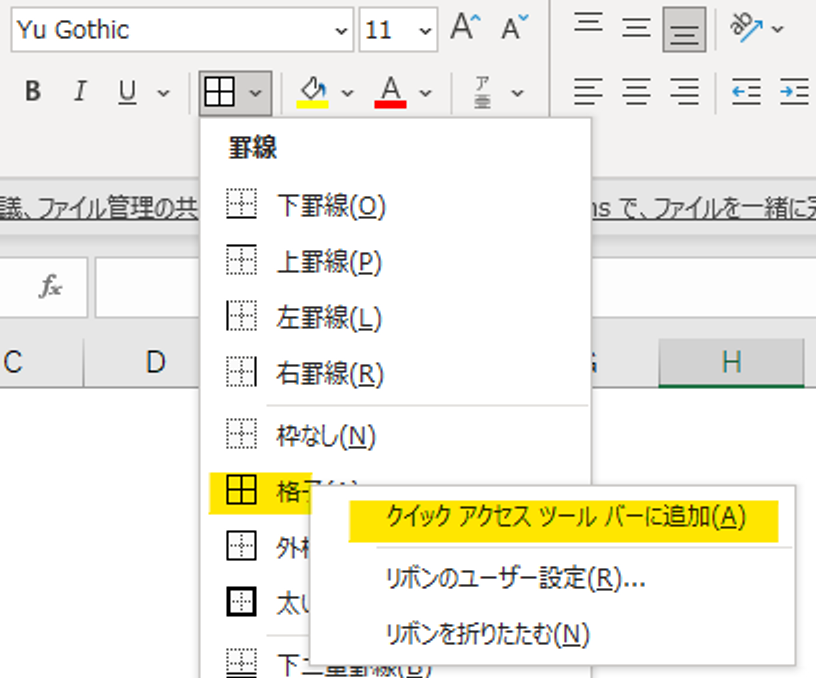This screenshot has height=678, width=816.
Task: Expand the phonetic guide options arrow
Action: point(517,93)
